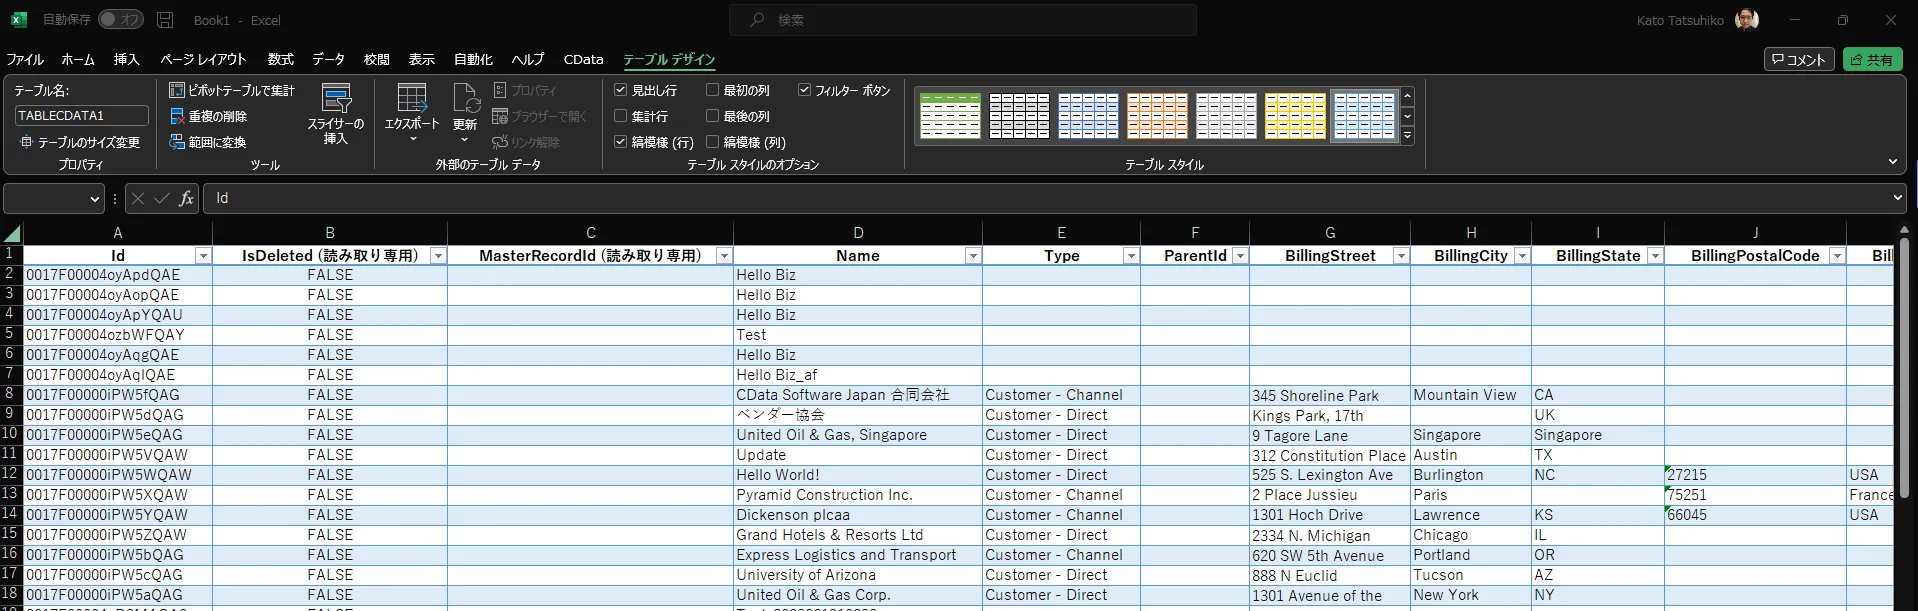
Task: Click the 共有 share button
Action: click(x=1872, y=60)
